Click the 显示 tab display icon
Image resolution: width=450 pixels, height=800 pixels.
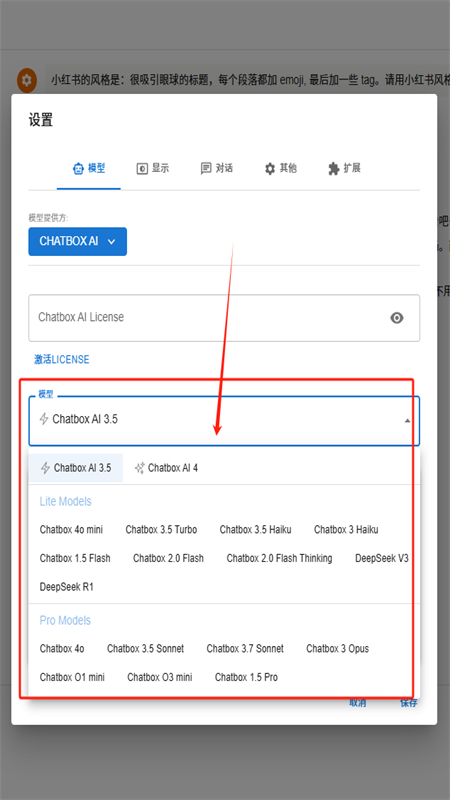(142, 169)
